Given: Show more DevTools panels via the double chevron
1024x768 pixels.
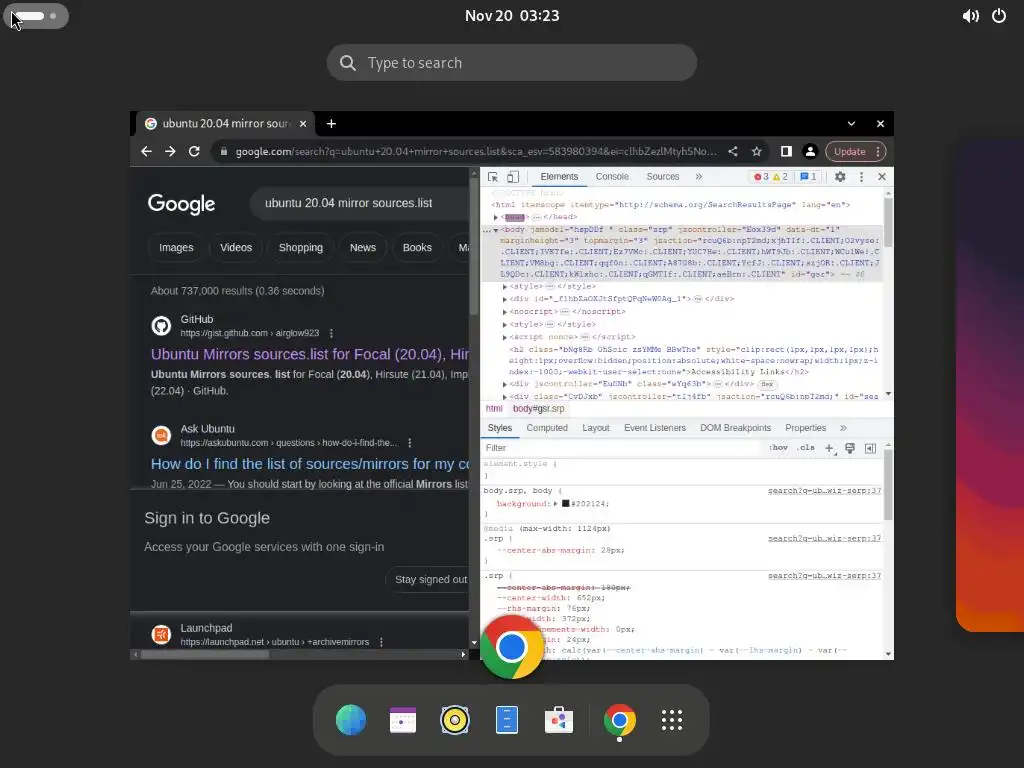Looking at the screenshot, I should click(x=699, y=177).
